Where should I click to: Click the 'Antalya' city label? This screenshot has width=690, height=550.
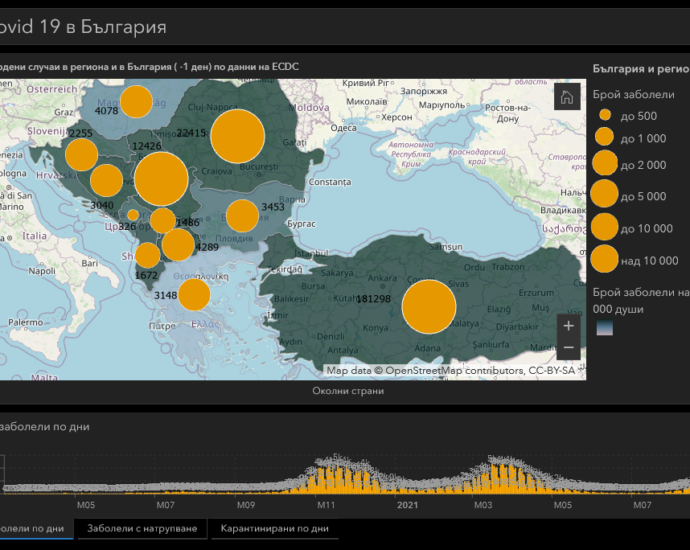pos(343,350)
